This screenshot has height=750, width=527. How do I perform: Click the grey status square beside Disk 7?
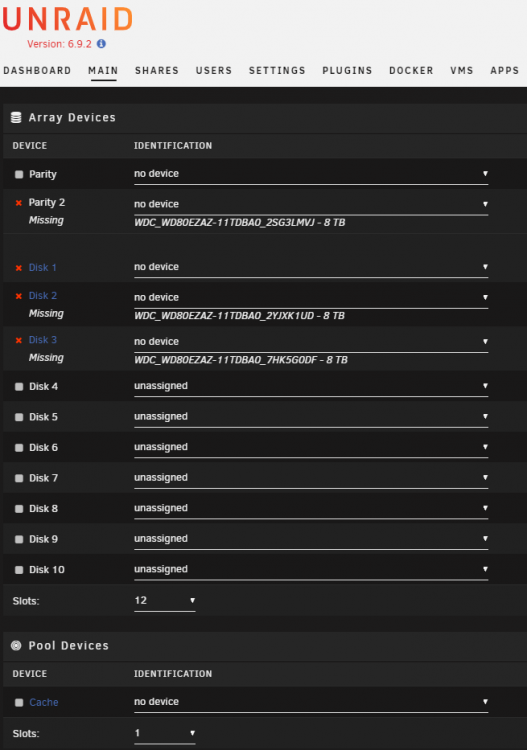click(x=19, y=478)
